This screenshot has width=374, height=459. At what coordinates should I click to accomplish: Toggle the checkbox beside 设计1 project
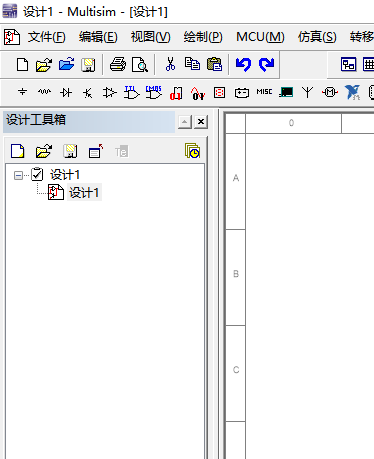click(x=37, y=174)
